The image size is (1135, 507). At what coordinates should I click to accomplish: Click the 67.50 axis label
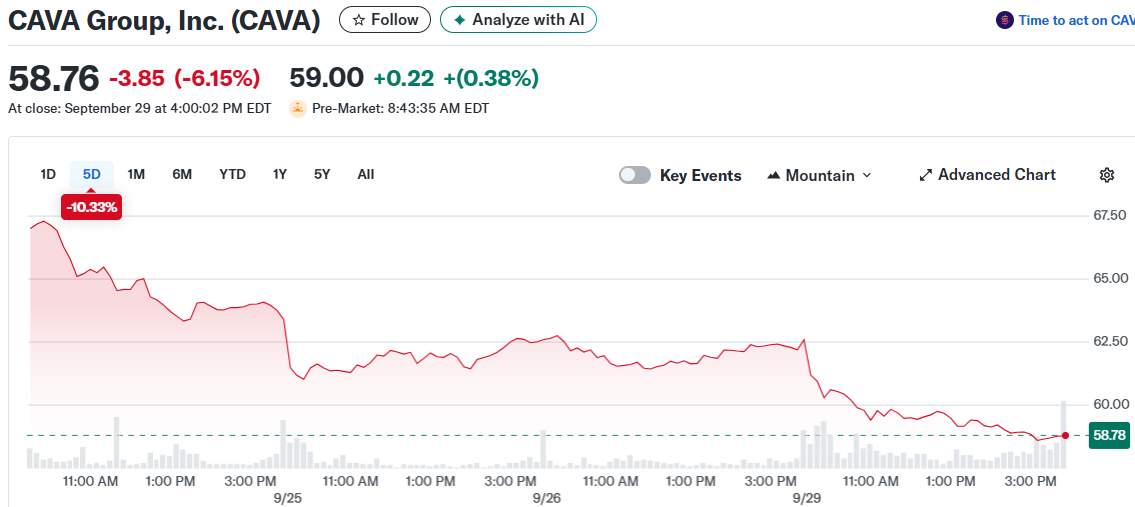click(1108, 215)
